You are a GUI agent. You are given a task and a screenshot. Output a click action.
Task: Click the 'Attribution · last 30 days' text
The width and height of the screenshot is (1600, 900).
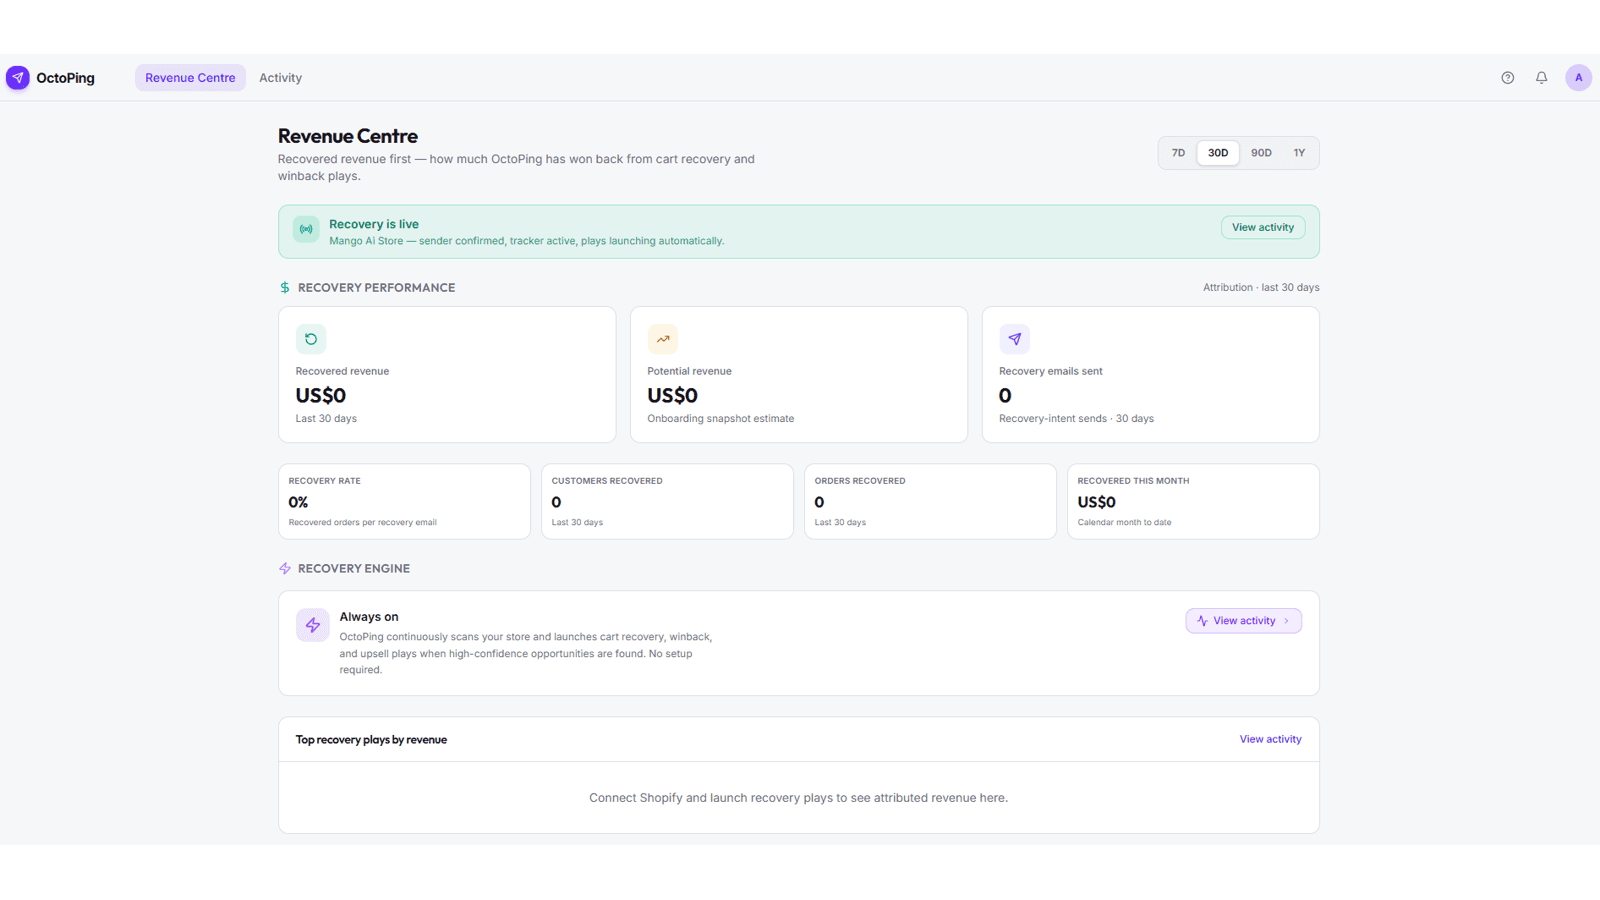(x=1261, y=288)
